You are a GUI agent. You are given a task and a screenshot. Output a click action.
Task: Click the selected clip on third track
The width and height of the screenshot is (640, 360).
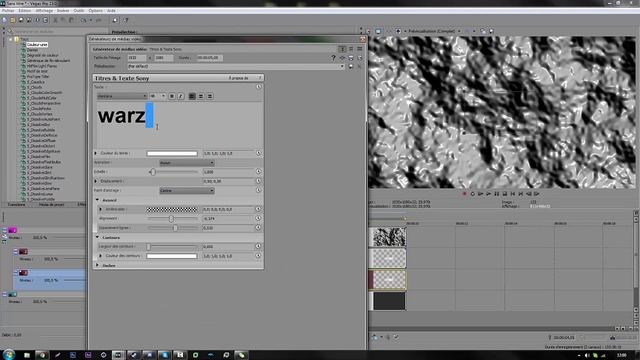pos(387,280)
